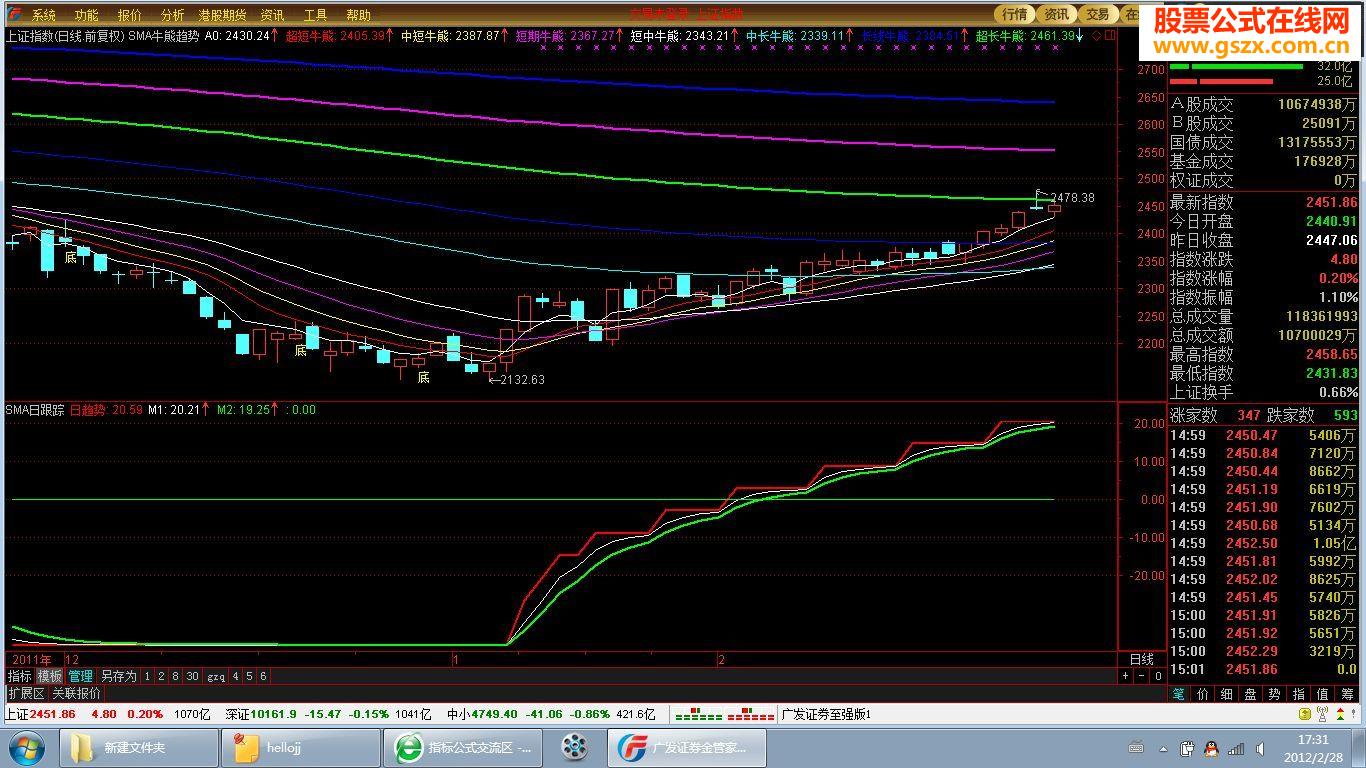Click the 日线 period selector
The height and width of the screenshot is (768, 1366).
1141,660
